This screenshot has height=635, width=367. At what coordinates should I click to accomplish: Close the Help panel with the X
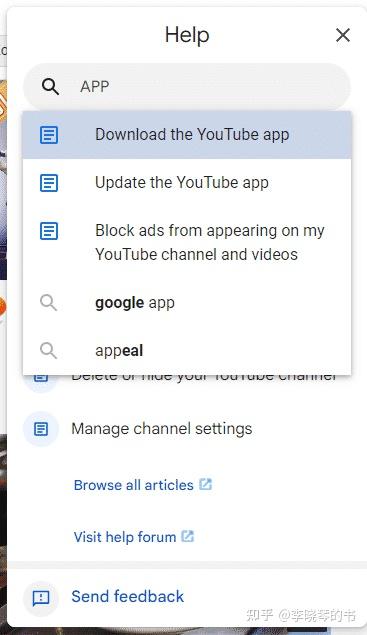(x=343, y=35)
